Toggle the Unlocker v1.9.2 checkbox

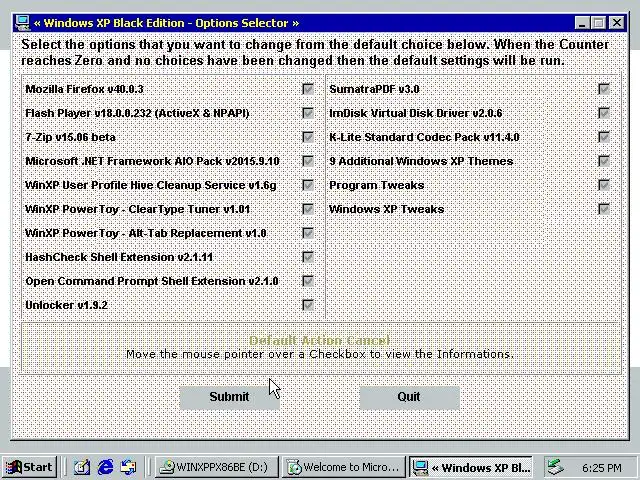tap(308, 305)
